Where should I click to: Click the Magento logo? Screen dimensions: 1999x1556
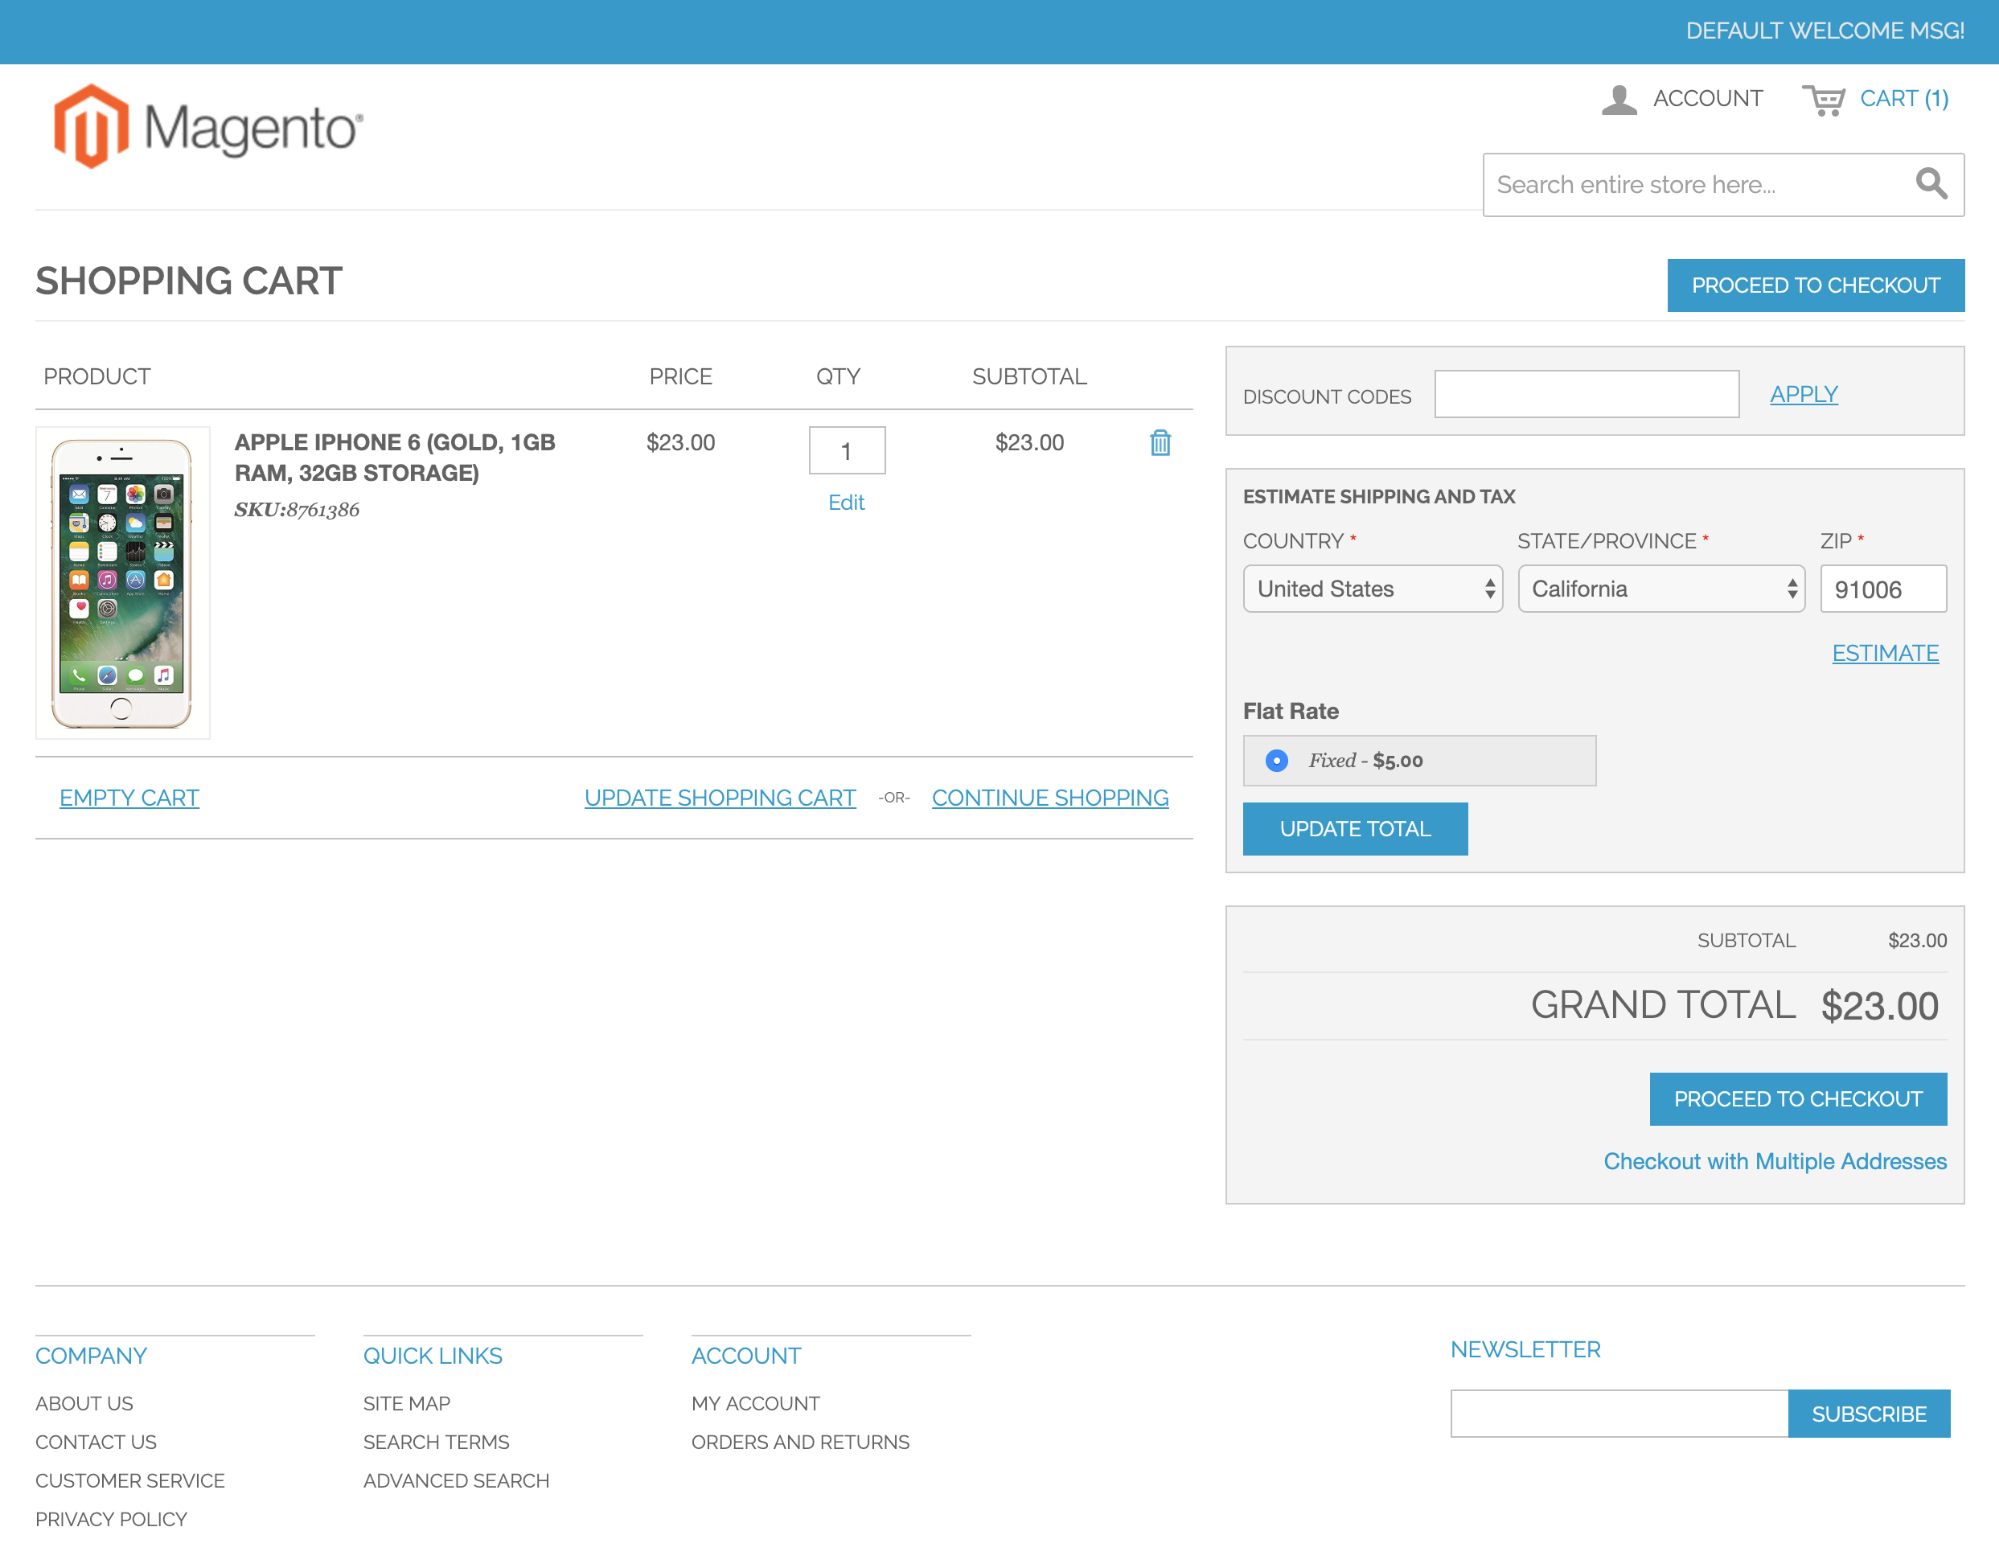coord(208,127)
